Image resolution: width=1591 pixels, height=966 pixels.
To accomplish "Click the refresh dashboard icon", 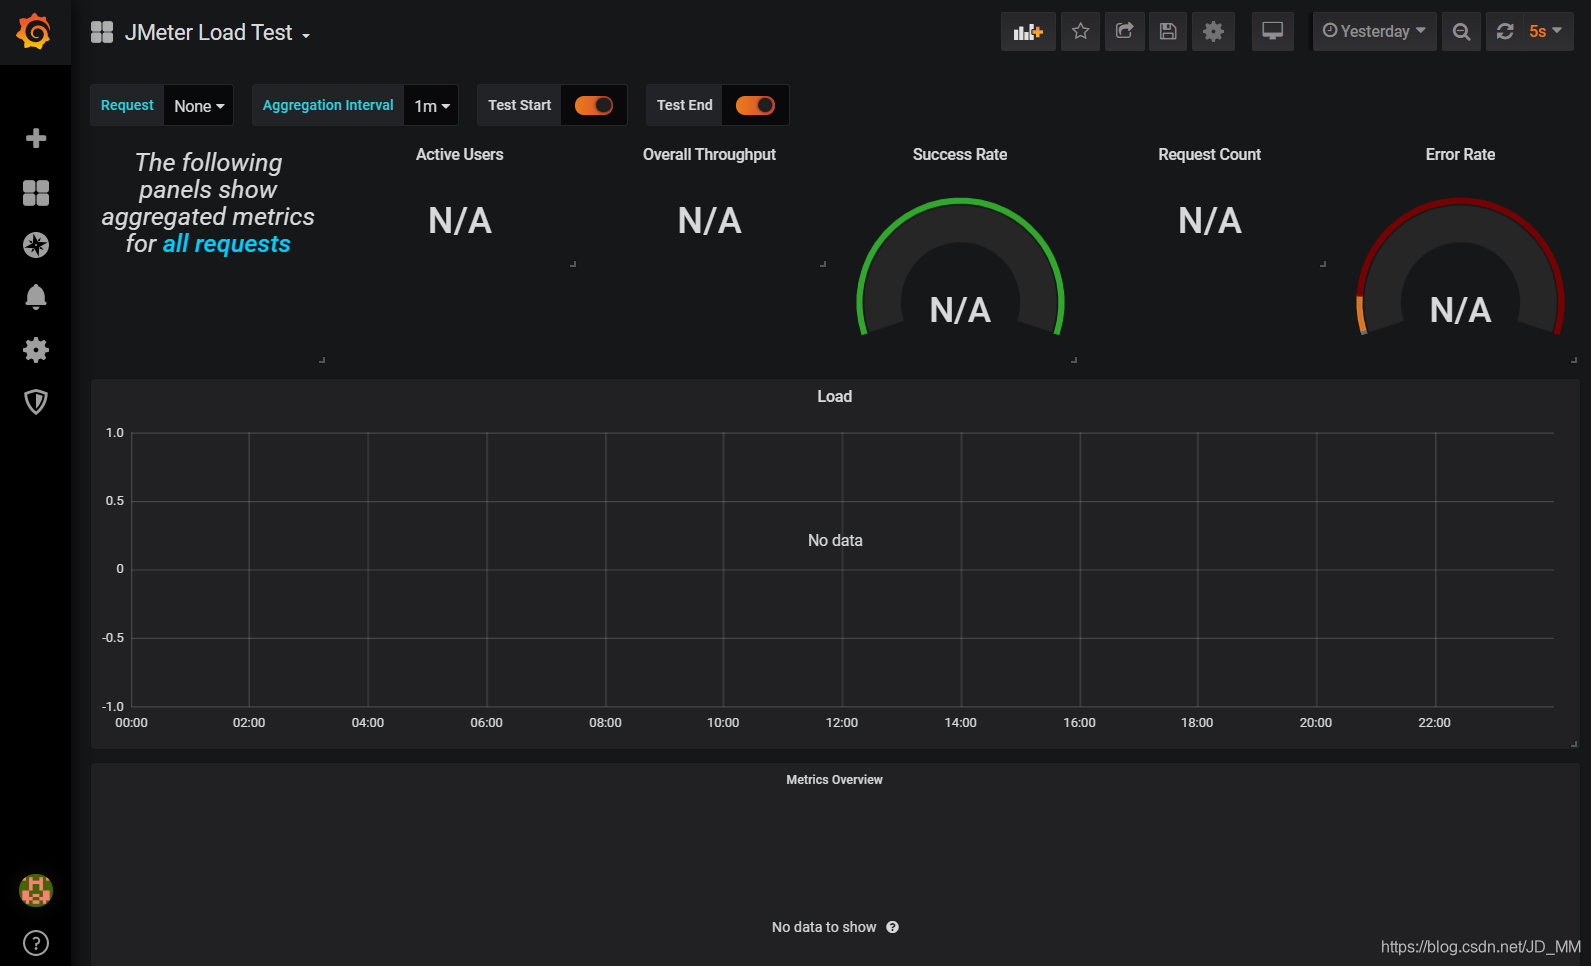I will 1505,32.
